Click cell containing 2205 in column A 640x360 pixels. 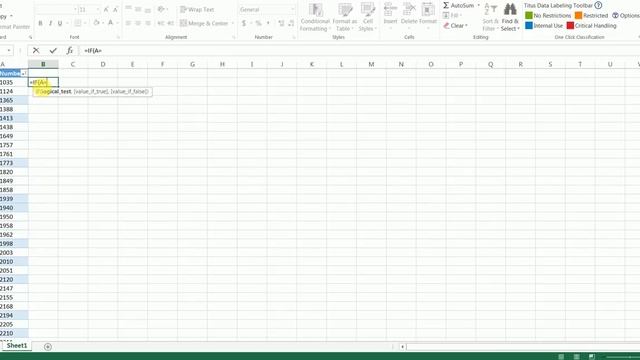pos(14,324)
